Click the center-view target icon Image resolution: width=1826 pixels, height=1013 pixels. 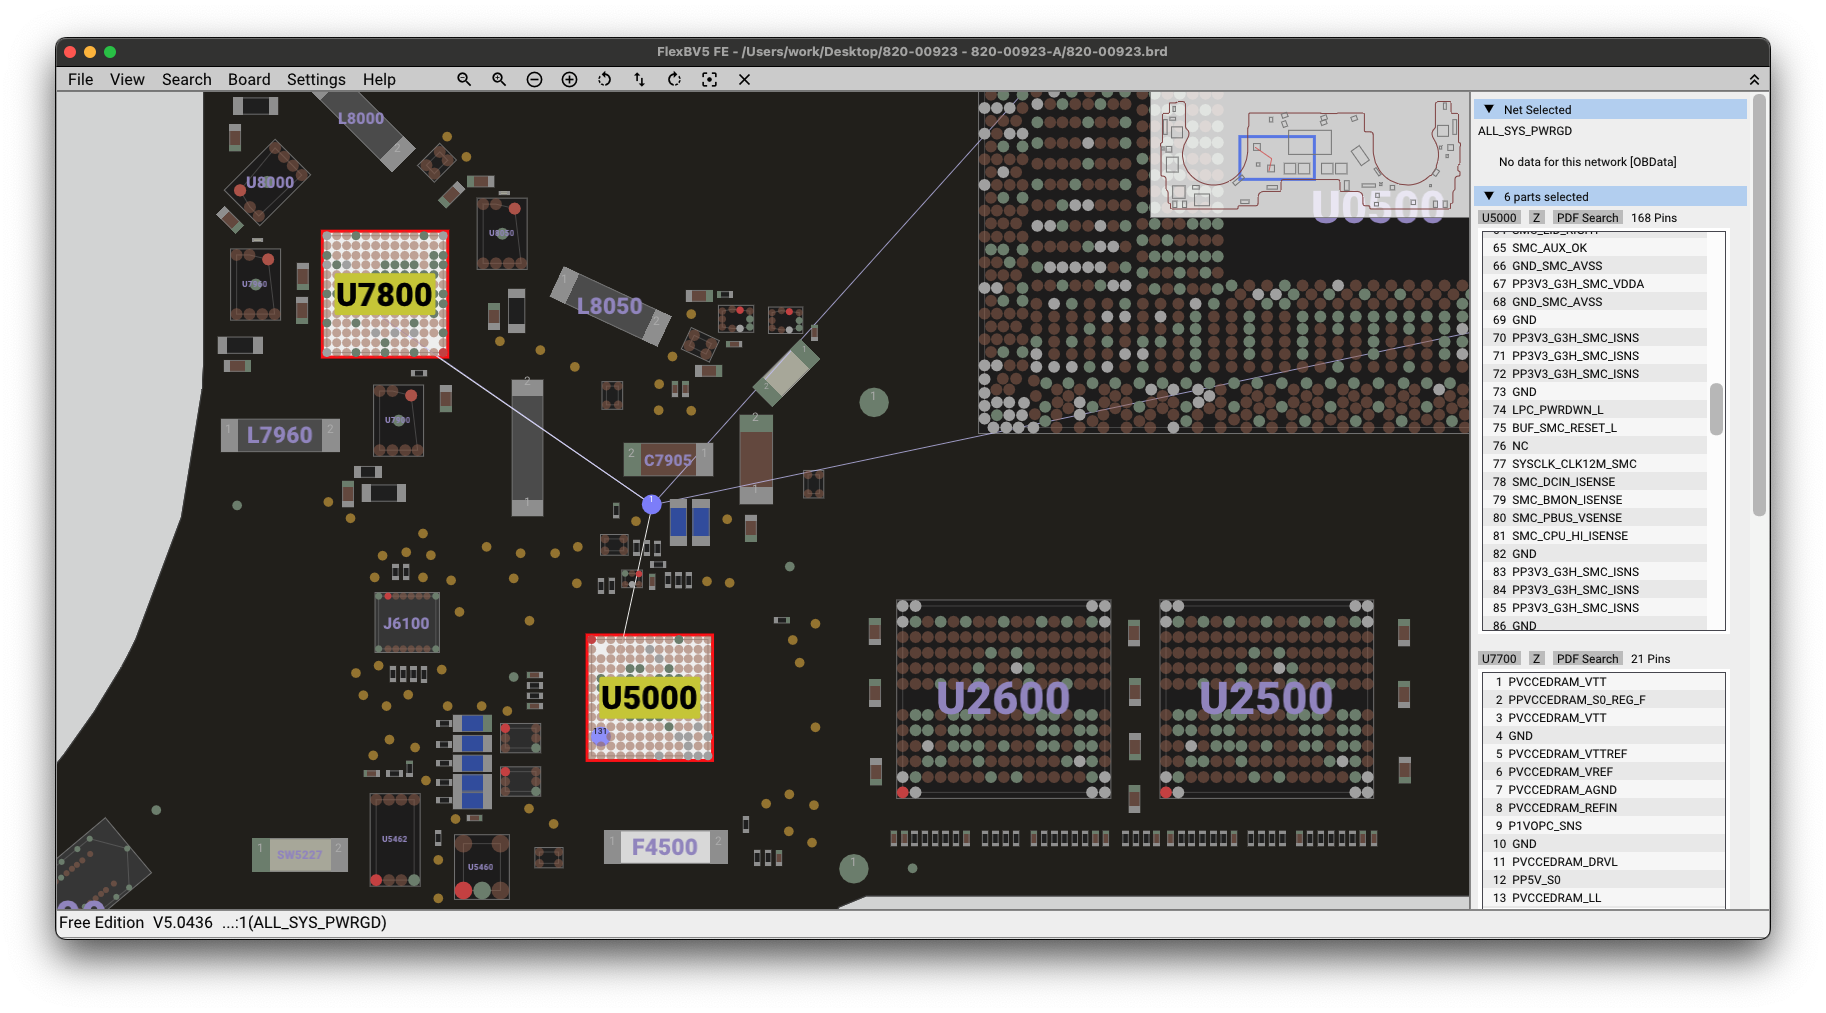coord(709,79)
